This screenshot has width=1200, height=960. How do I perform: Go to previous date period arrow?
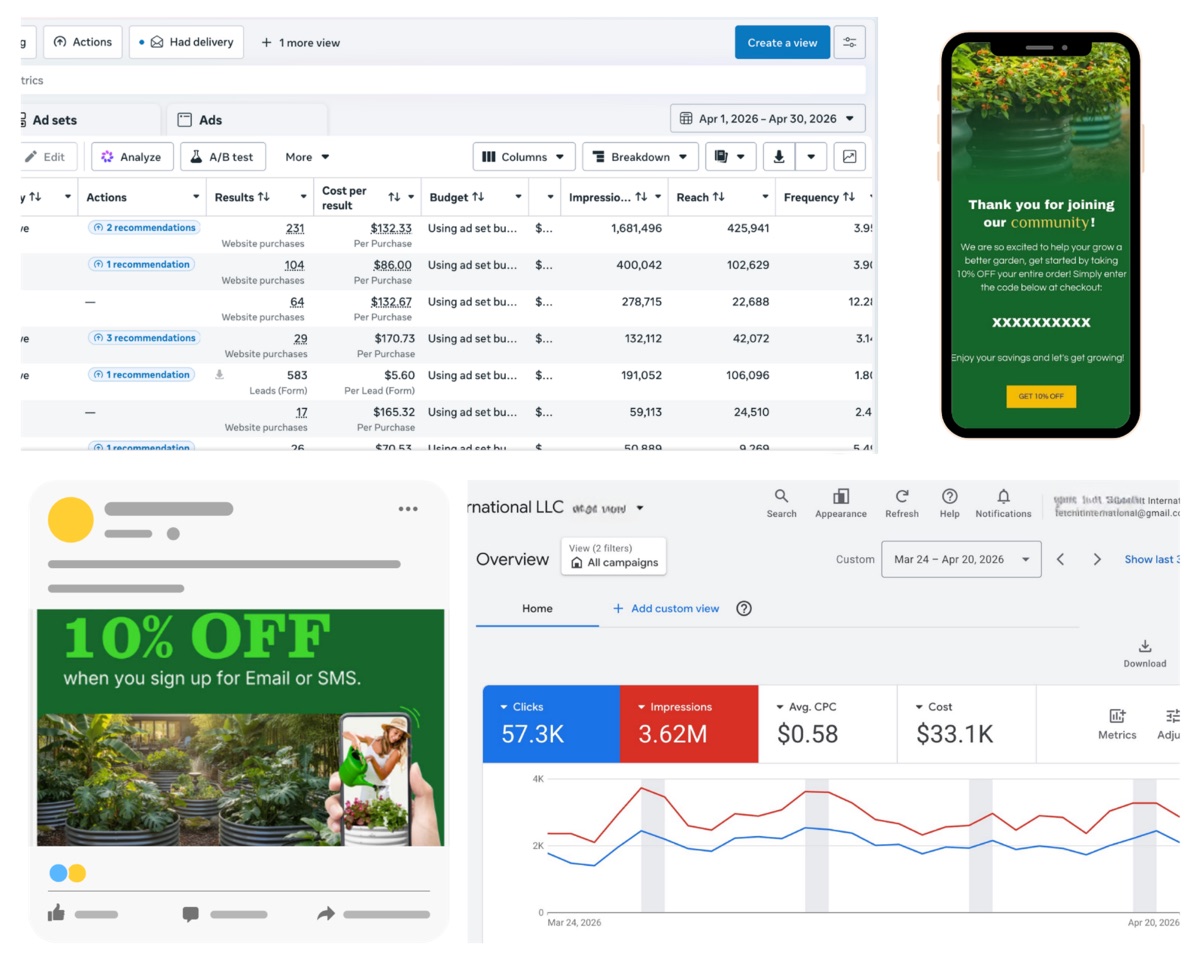click(1061, 559)
